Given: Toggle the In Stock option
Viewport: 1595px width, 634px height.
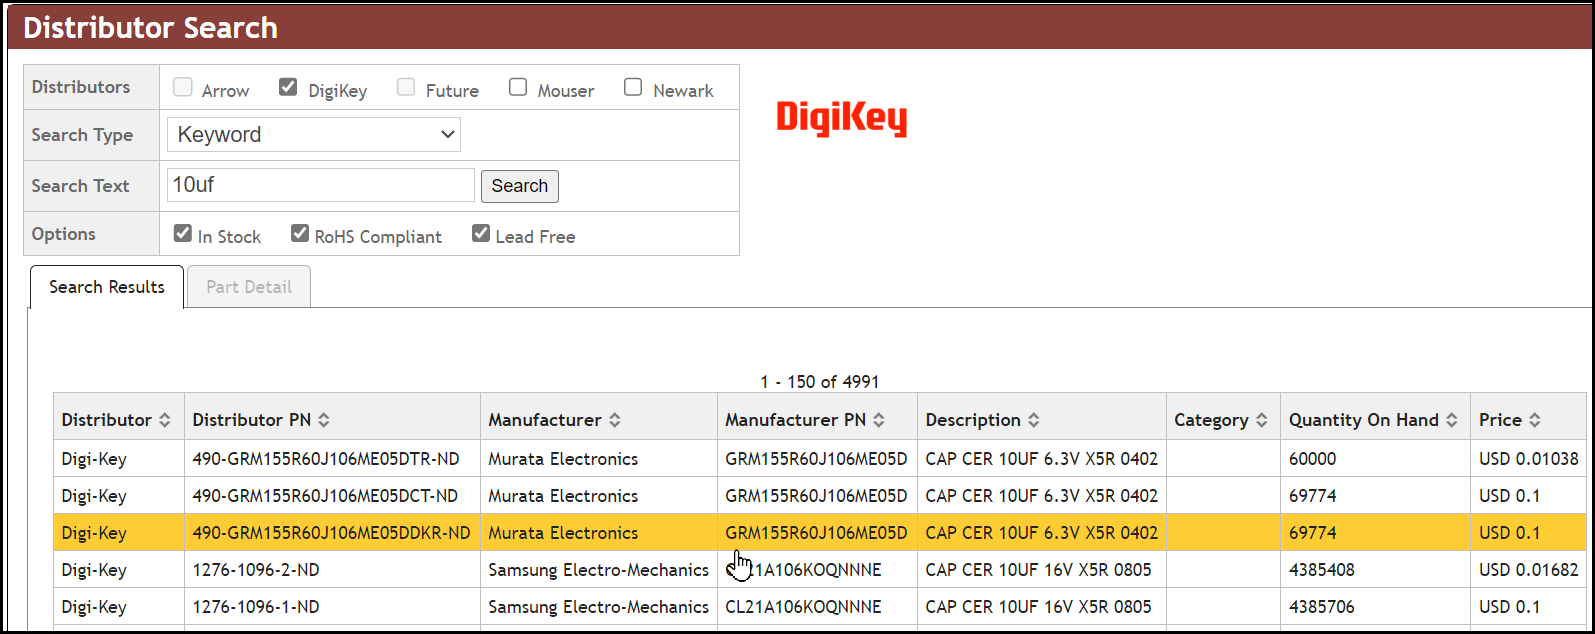Looking at the screenshot, I should (183, 233).
